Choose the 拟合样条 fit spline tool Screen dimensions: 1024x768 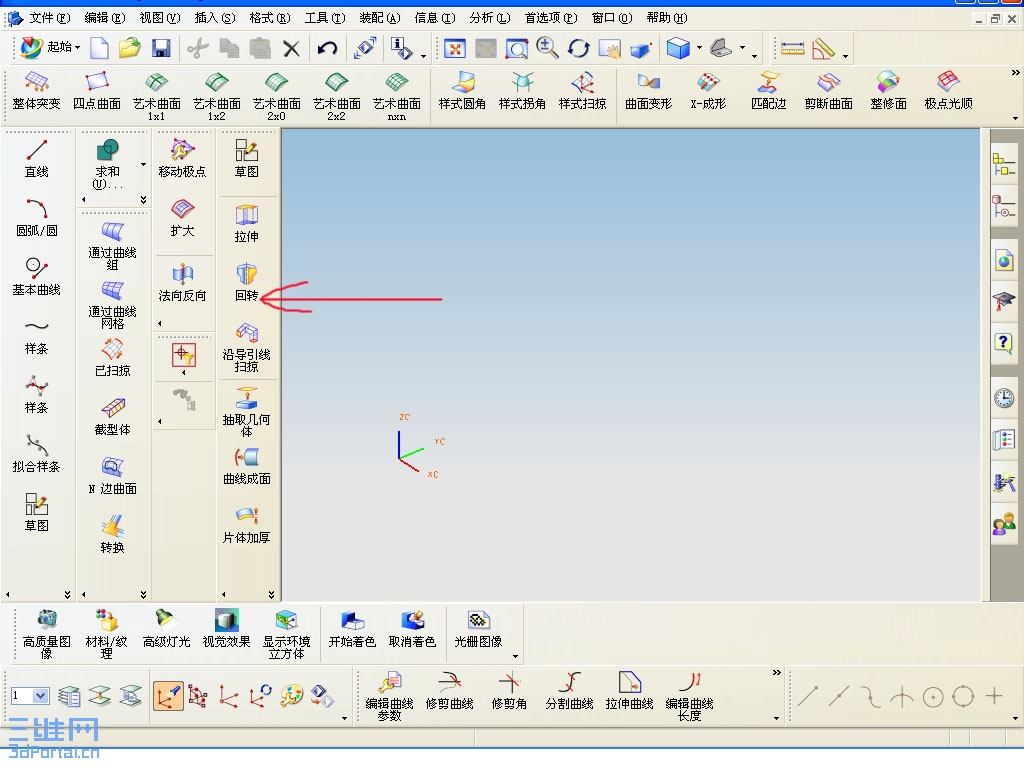pyautogui.click(x=37, y=454)
